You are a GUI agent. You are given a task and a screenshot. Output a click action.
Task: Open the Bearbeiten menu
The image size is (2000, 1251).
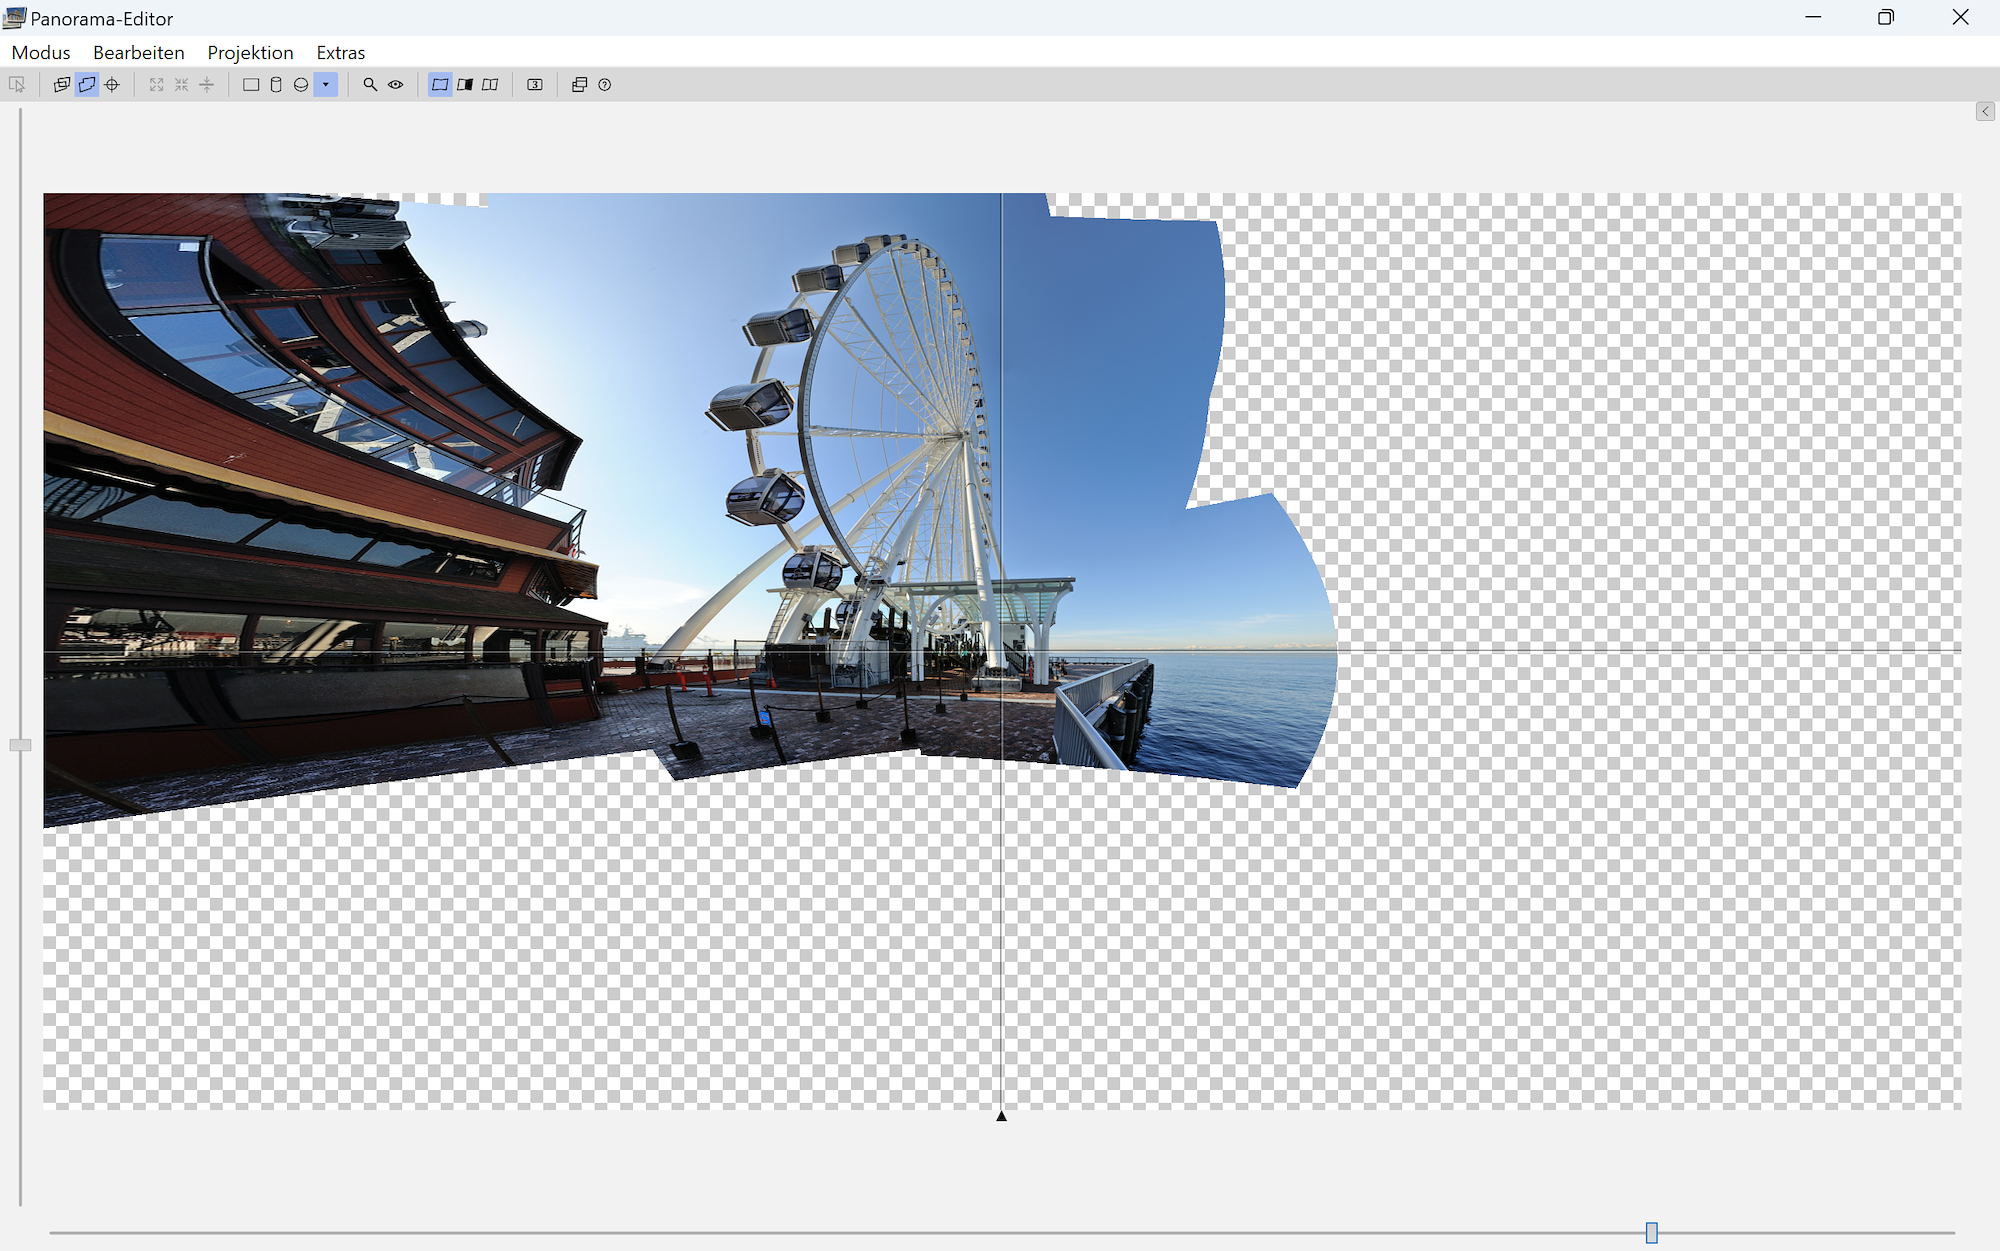pos(138,52)
